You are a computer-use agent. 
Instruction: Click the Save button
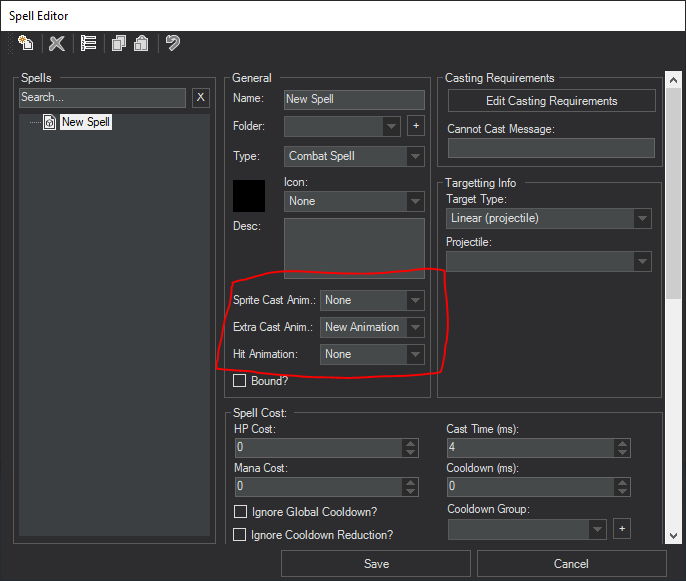(x=376, y=564)
